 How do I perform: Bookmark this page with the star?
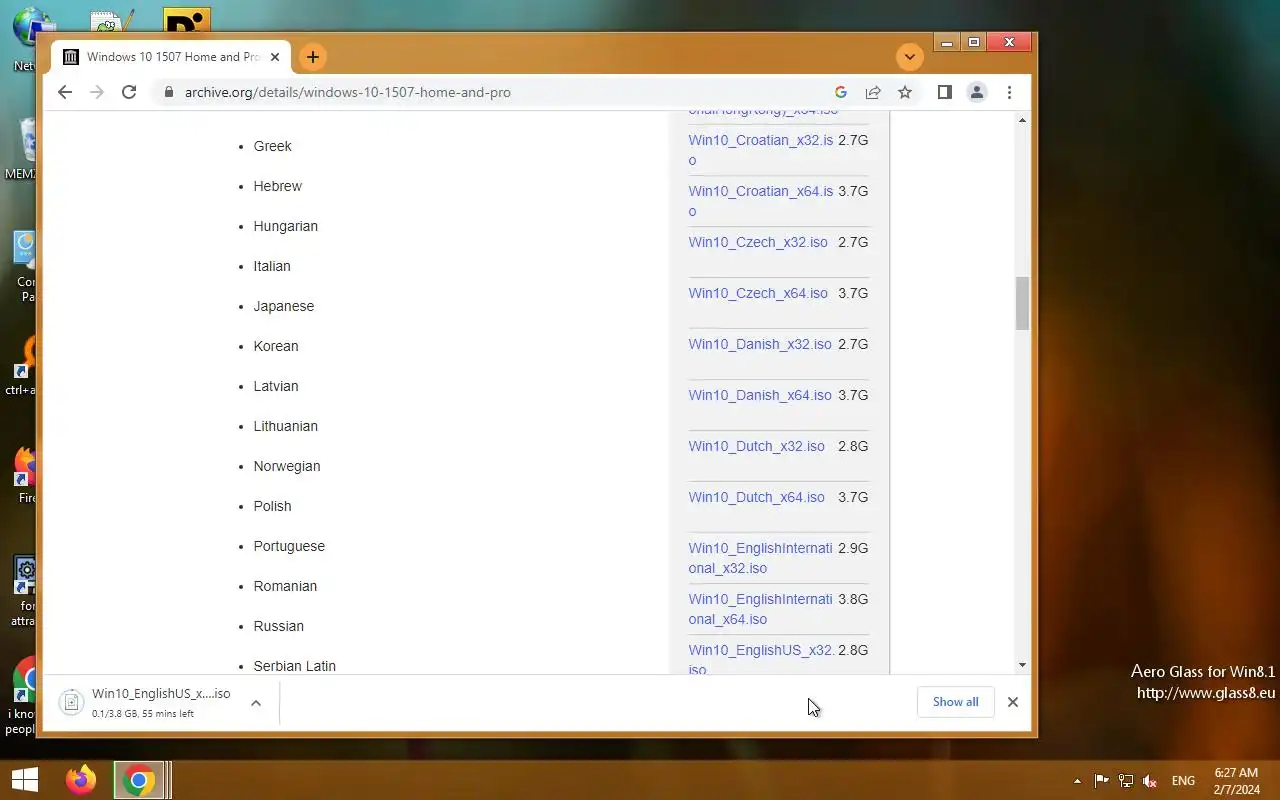(x=905, y=92)
